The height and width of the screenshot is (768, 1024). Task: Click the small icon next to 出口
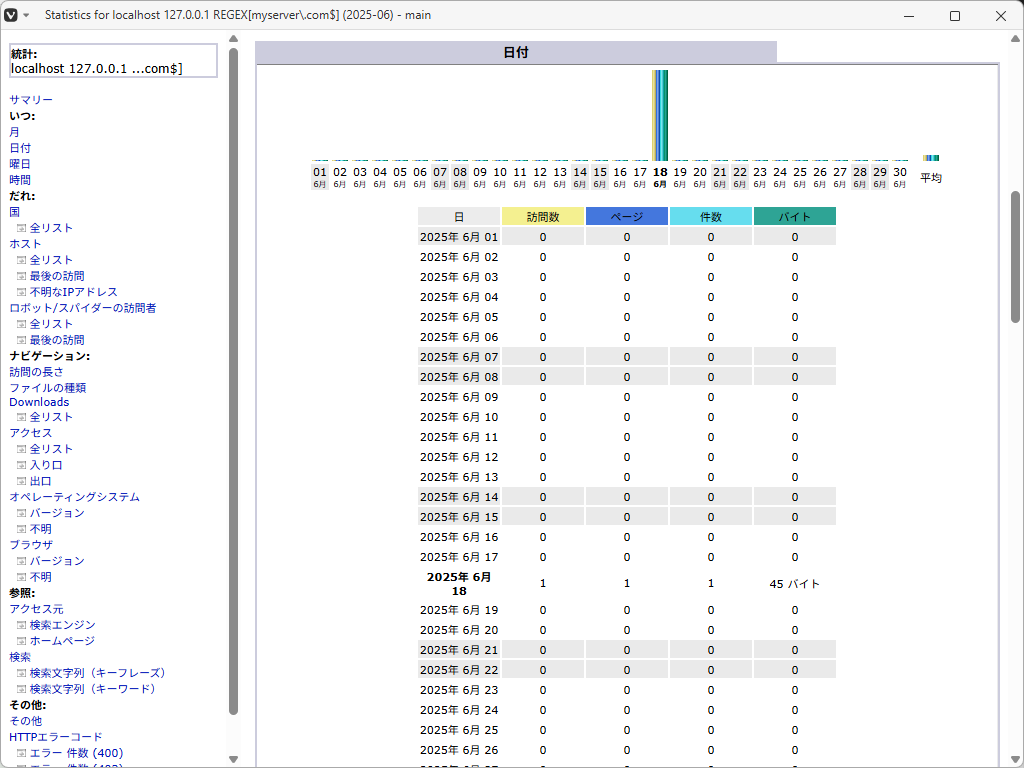(21, 481)
